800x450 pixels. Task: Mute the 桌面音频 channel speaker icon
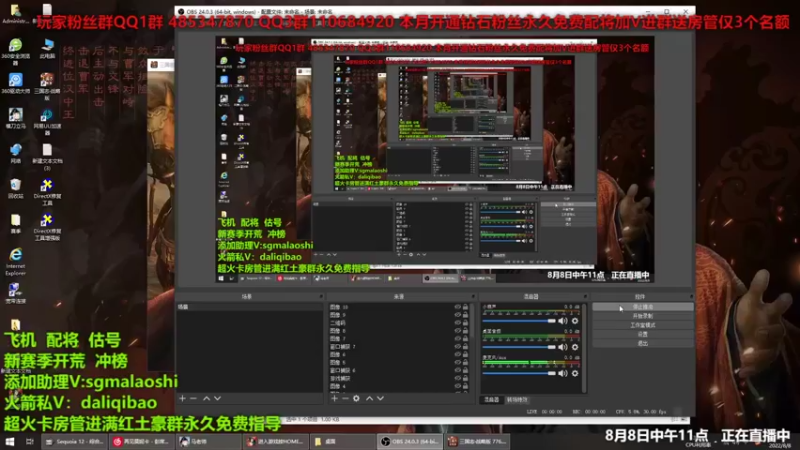(563, 347)
